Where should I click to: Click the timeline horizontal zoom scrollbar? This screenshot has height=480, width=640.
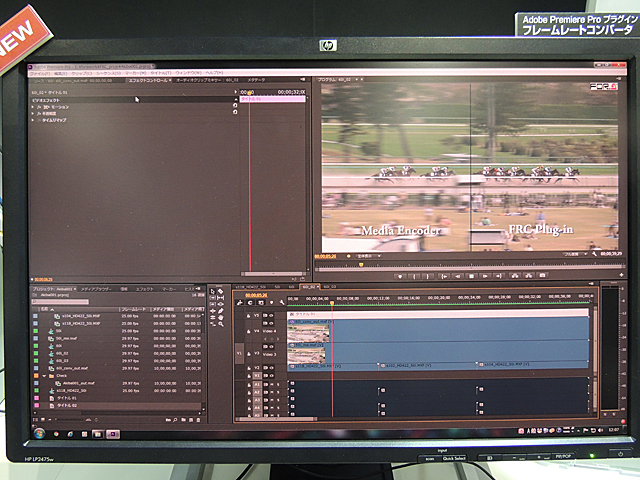click(278, 419)
